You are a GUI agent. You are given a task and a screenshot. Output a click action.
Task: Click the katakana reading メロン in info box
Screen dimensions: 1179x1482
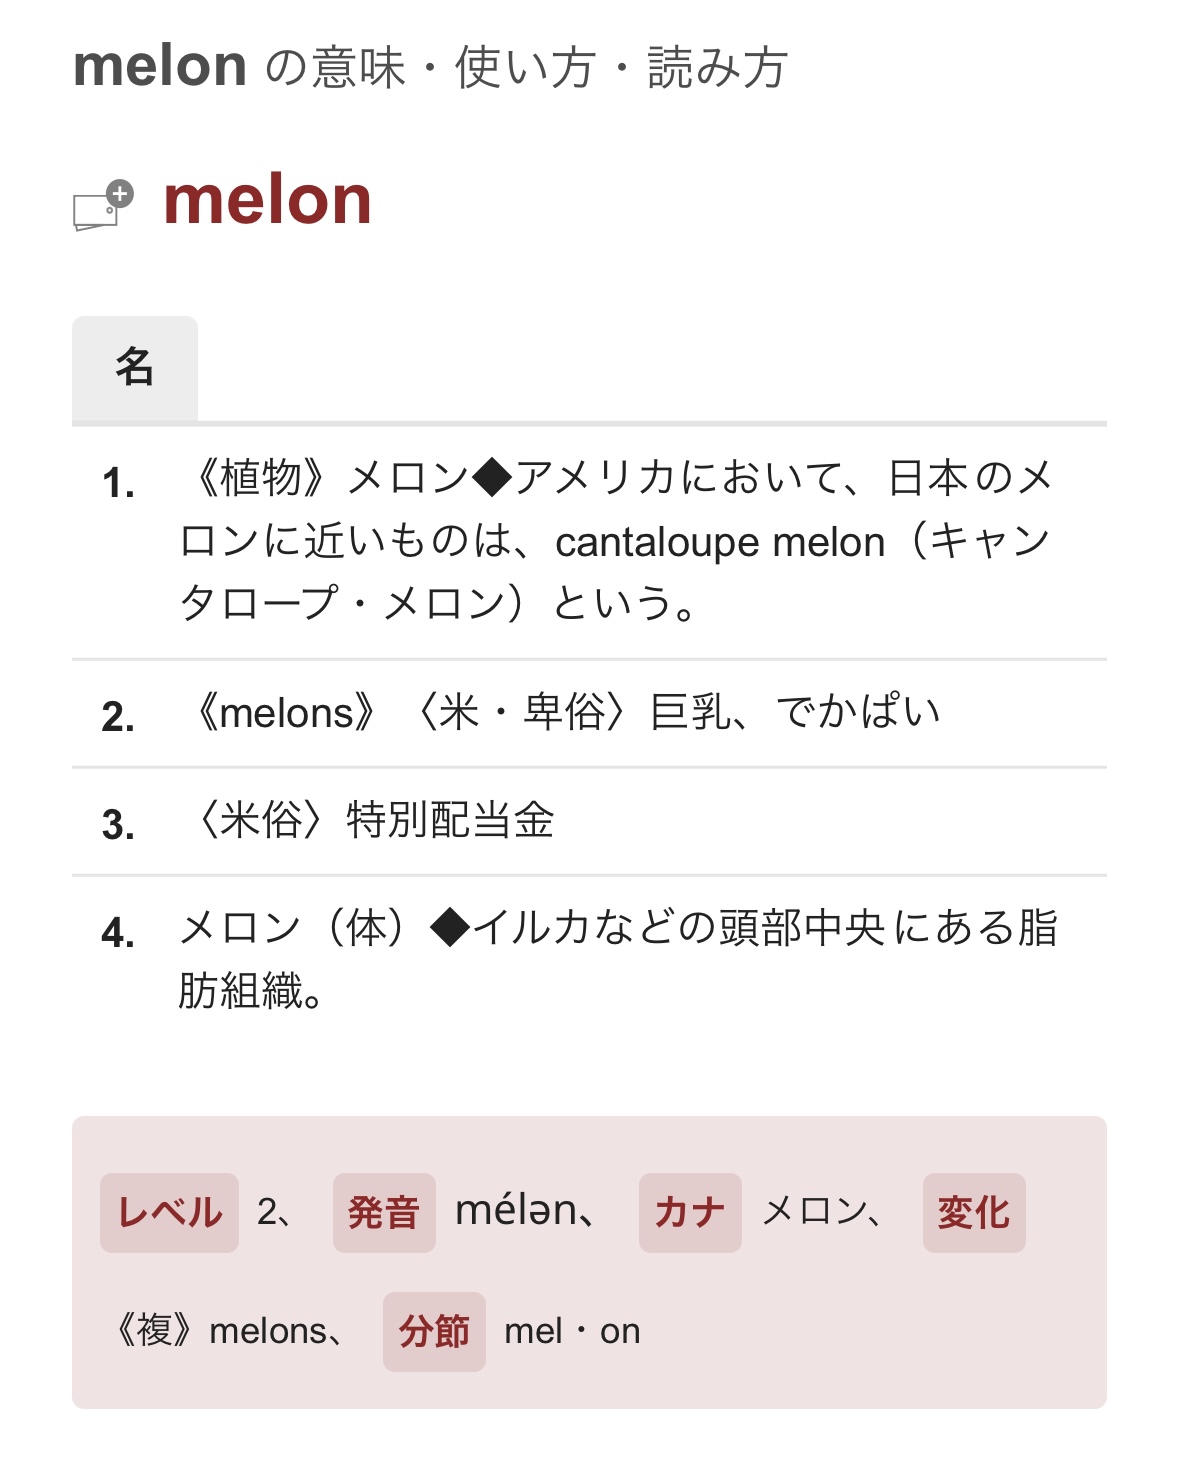click(815, 1212)
